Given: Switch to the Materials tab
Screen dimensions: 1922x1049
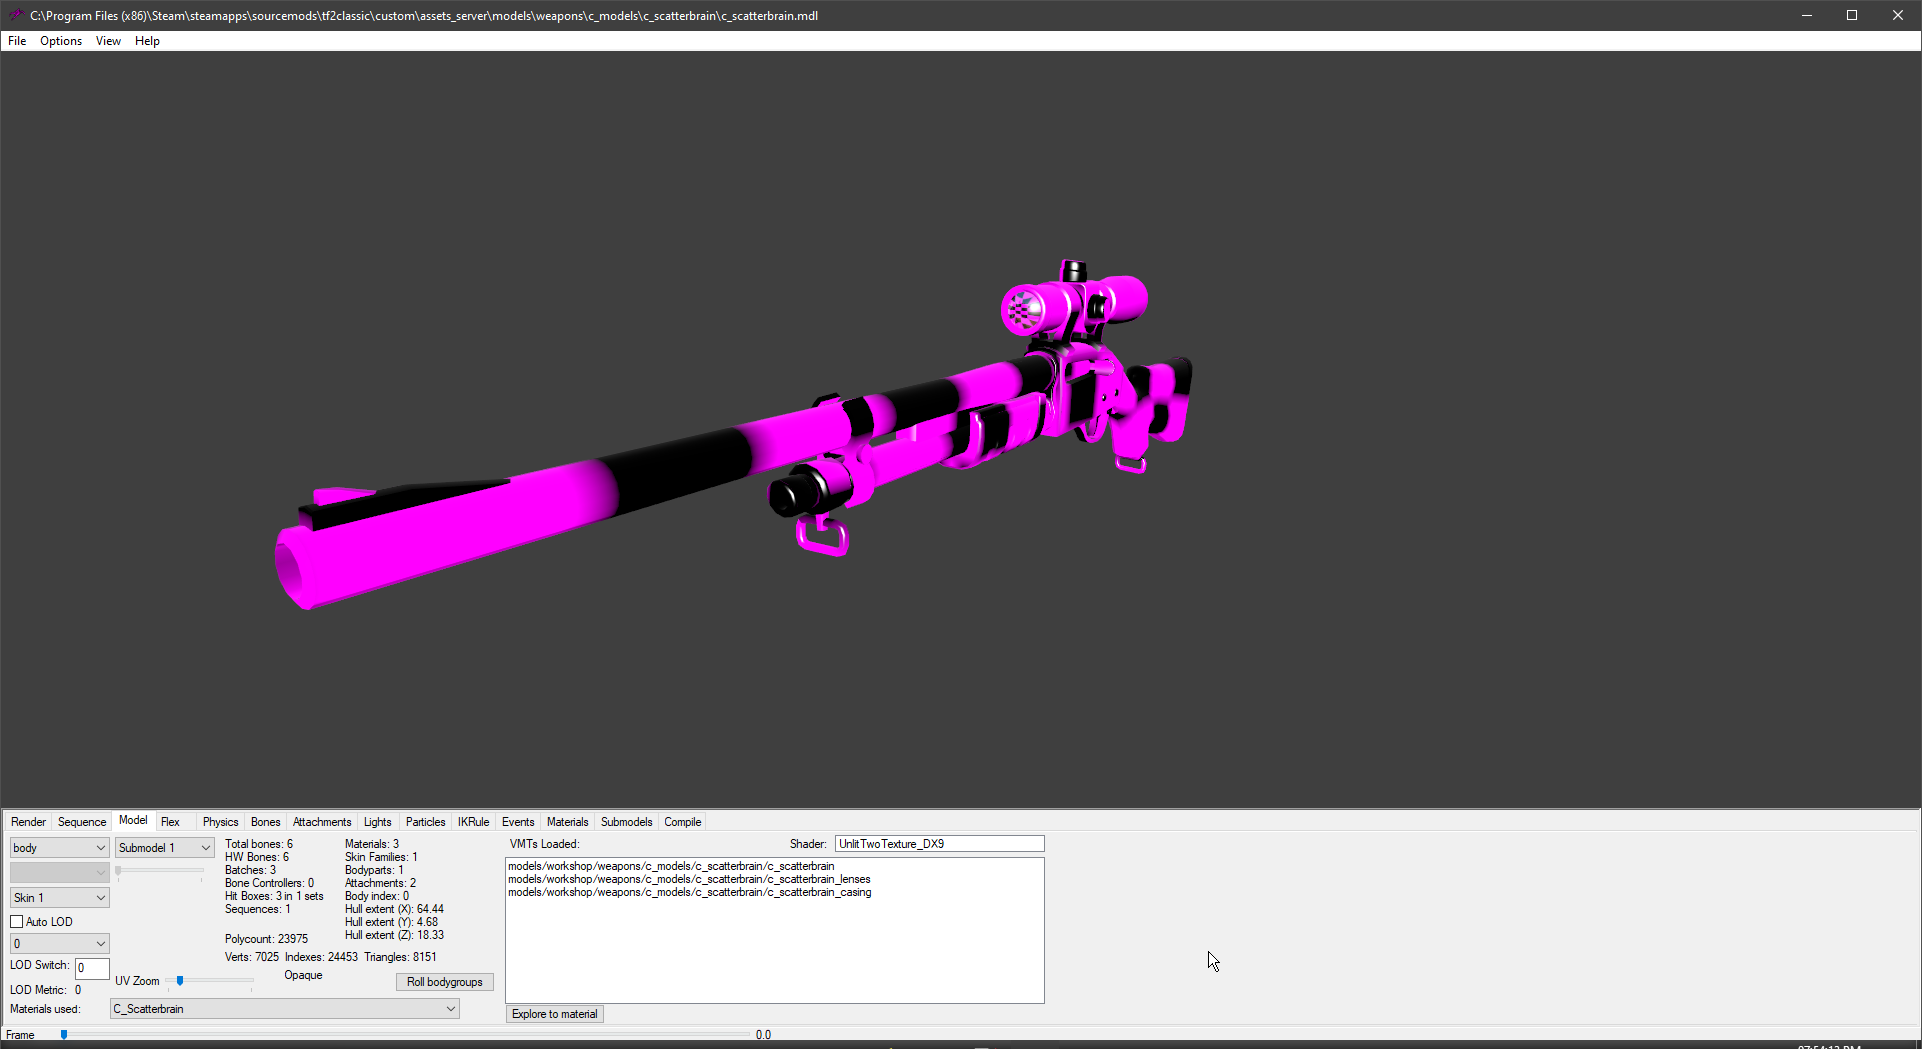Looking at the screenshot, I should pyautogui.click(x=568, y=822).
